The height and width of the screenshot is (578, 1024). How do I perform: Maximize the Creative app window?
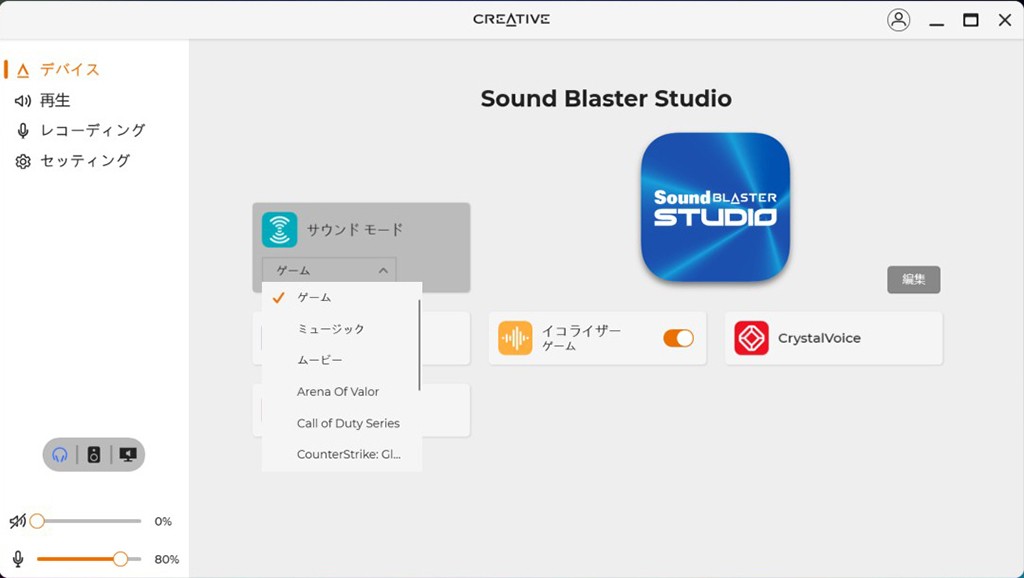(x=971, y=20)
